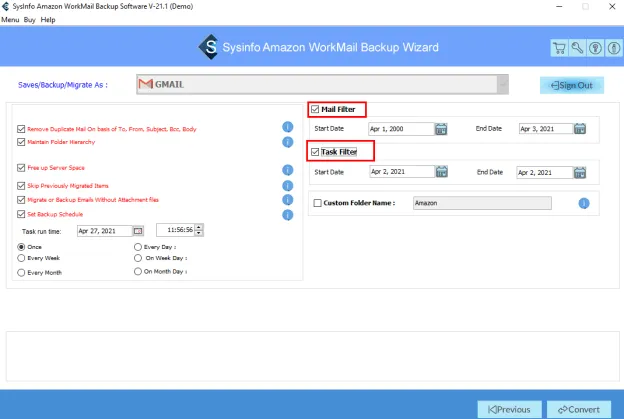Select the Every Week radio button
Image resolution: width=624 pixels, height=419 pixels.
pyautogui.click(x=22, y=257)
